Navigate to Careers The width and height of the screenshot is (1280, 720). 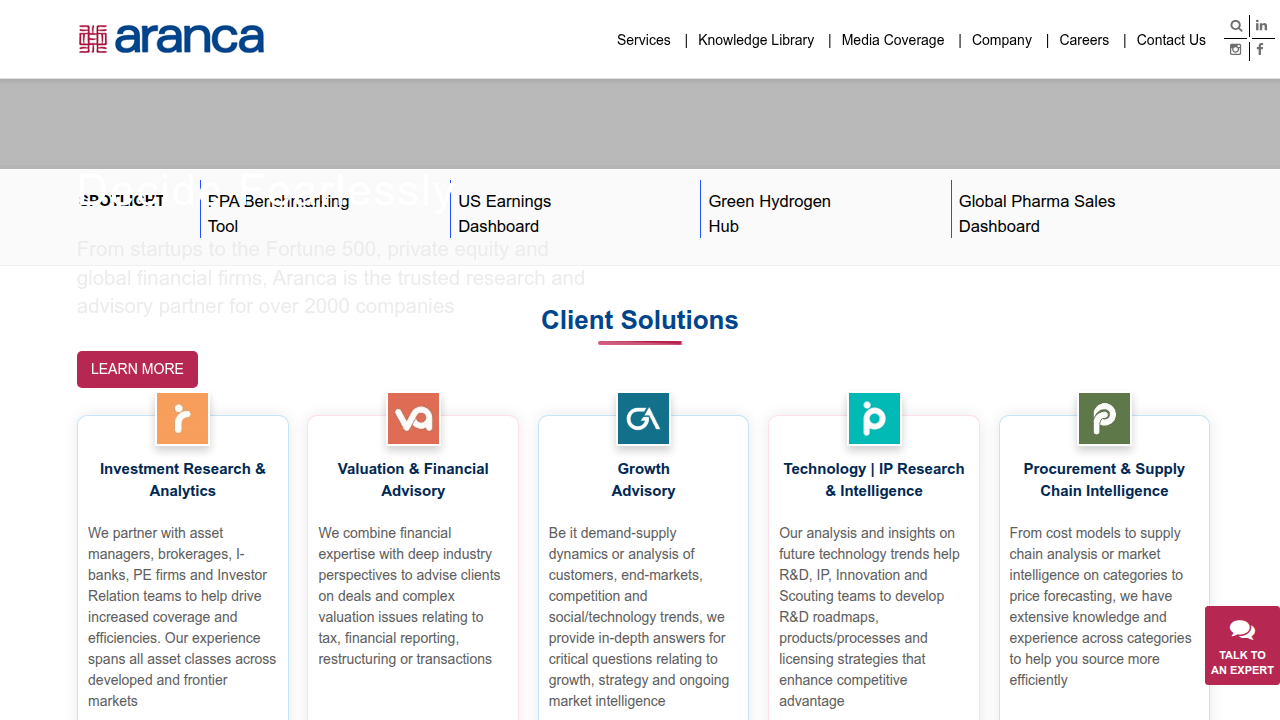[x=1084, y=40]
